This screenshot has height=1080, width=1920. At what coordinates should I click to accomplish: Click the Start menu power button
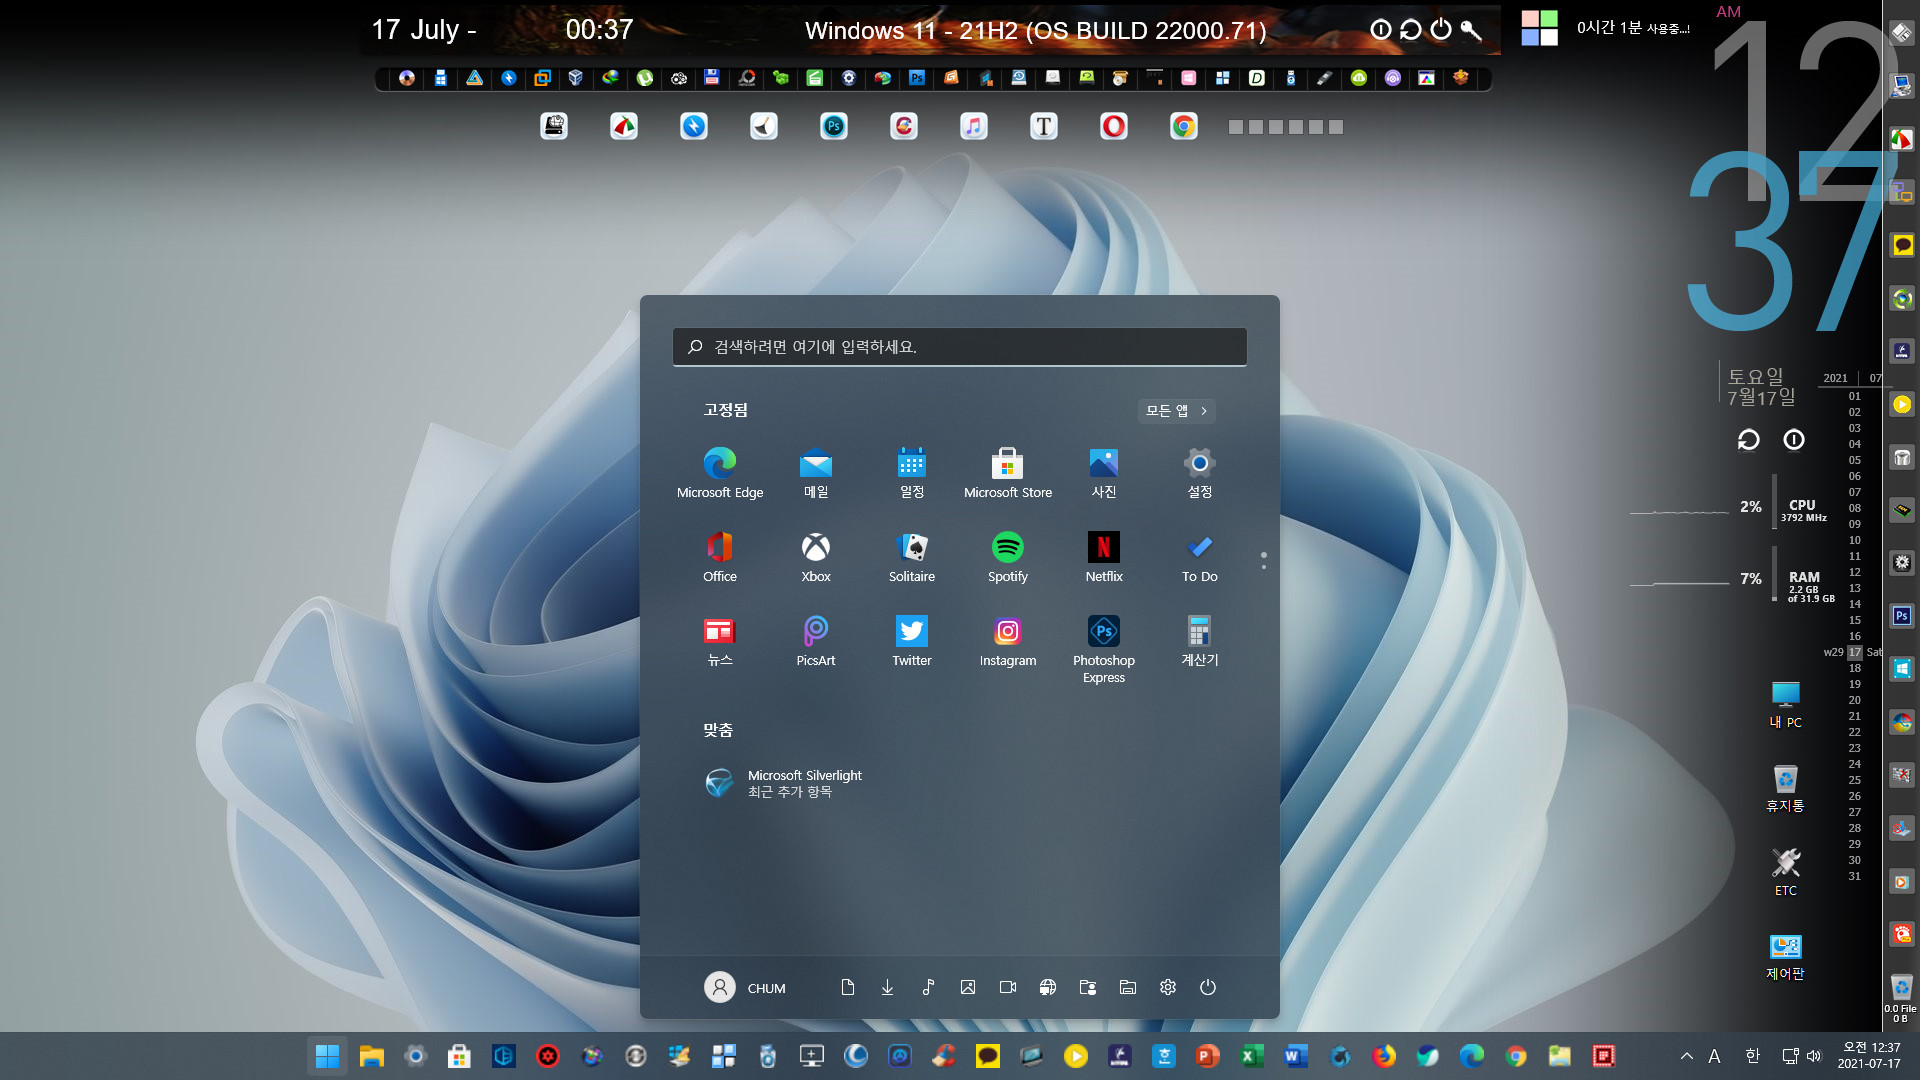(1208, 988)
